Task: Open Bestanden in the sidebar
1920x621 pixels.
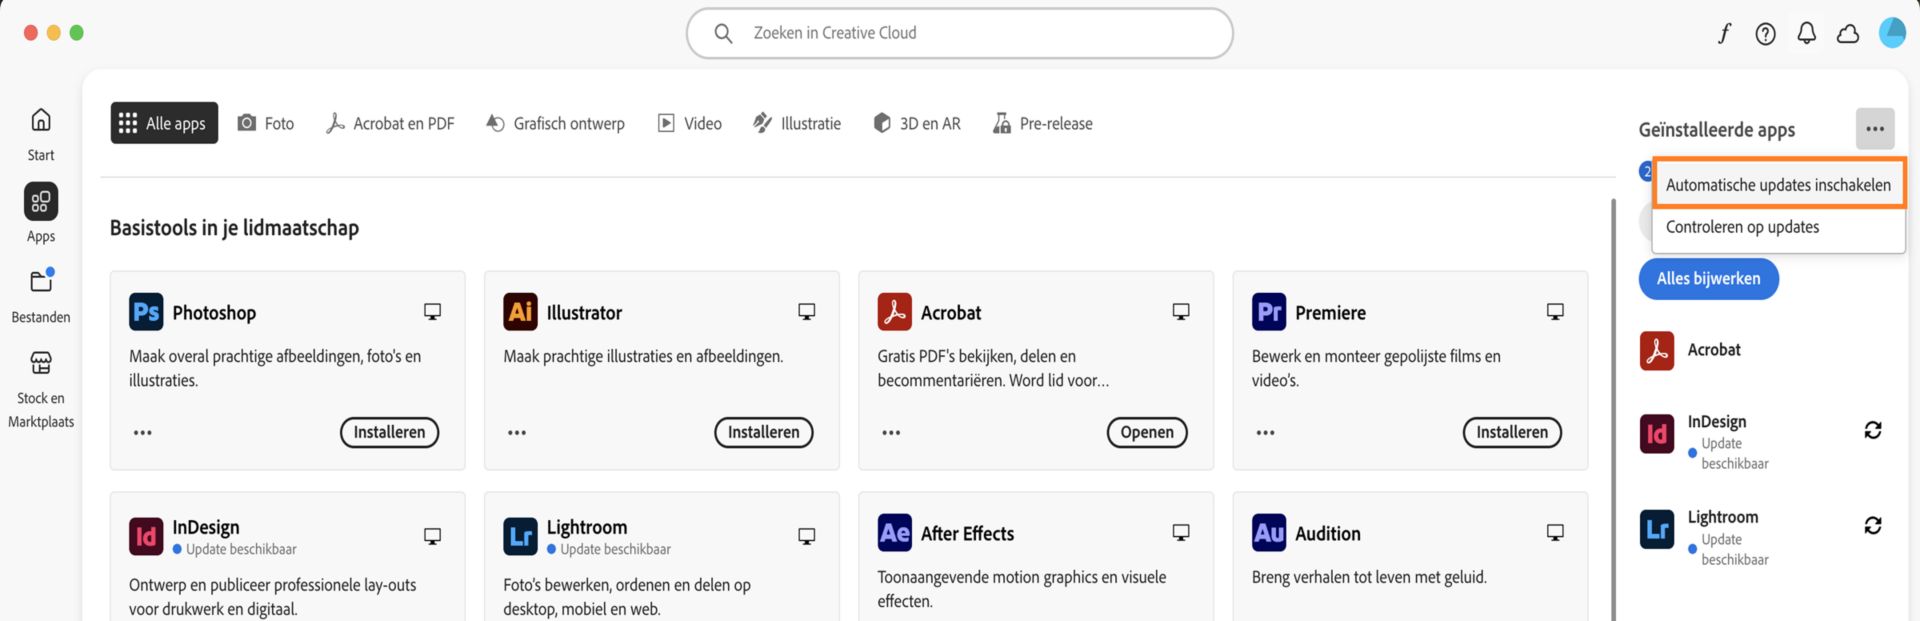Action: pos(41,295)
